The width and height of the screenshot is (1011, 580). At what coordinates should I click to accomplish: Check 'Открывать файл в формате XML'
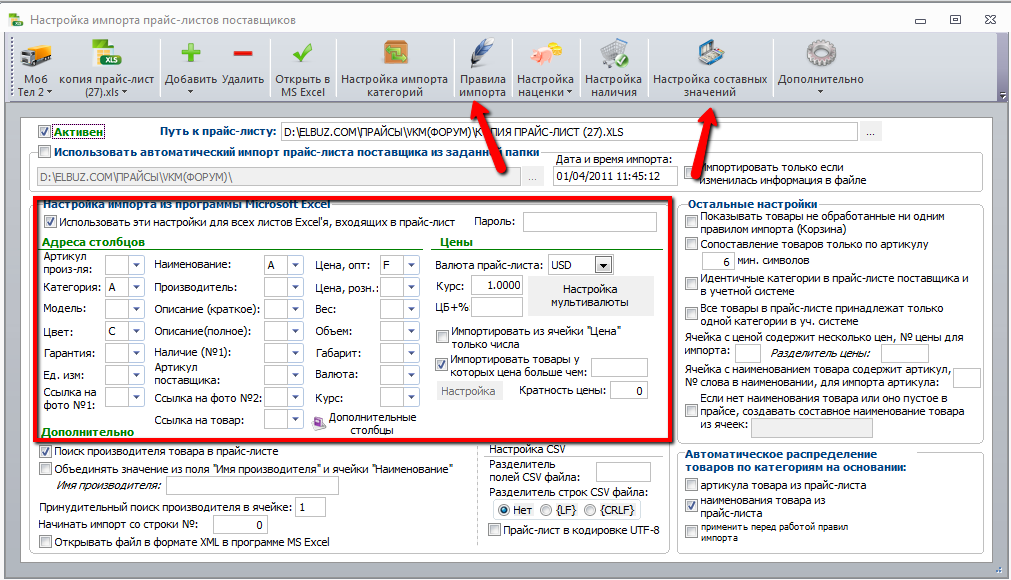click(45, 542)
